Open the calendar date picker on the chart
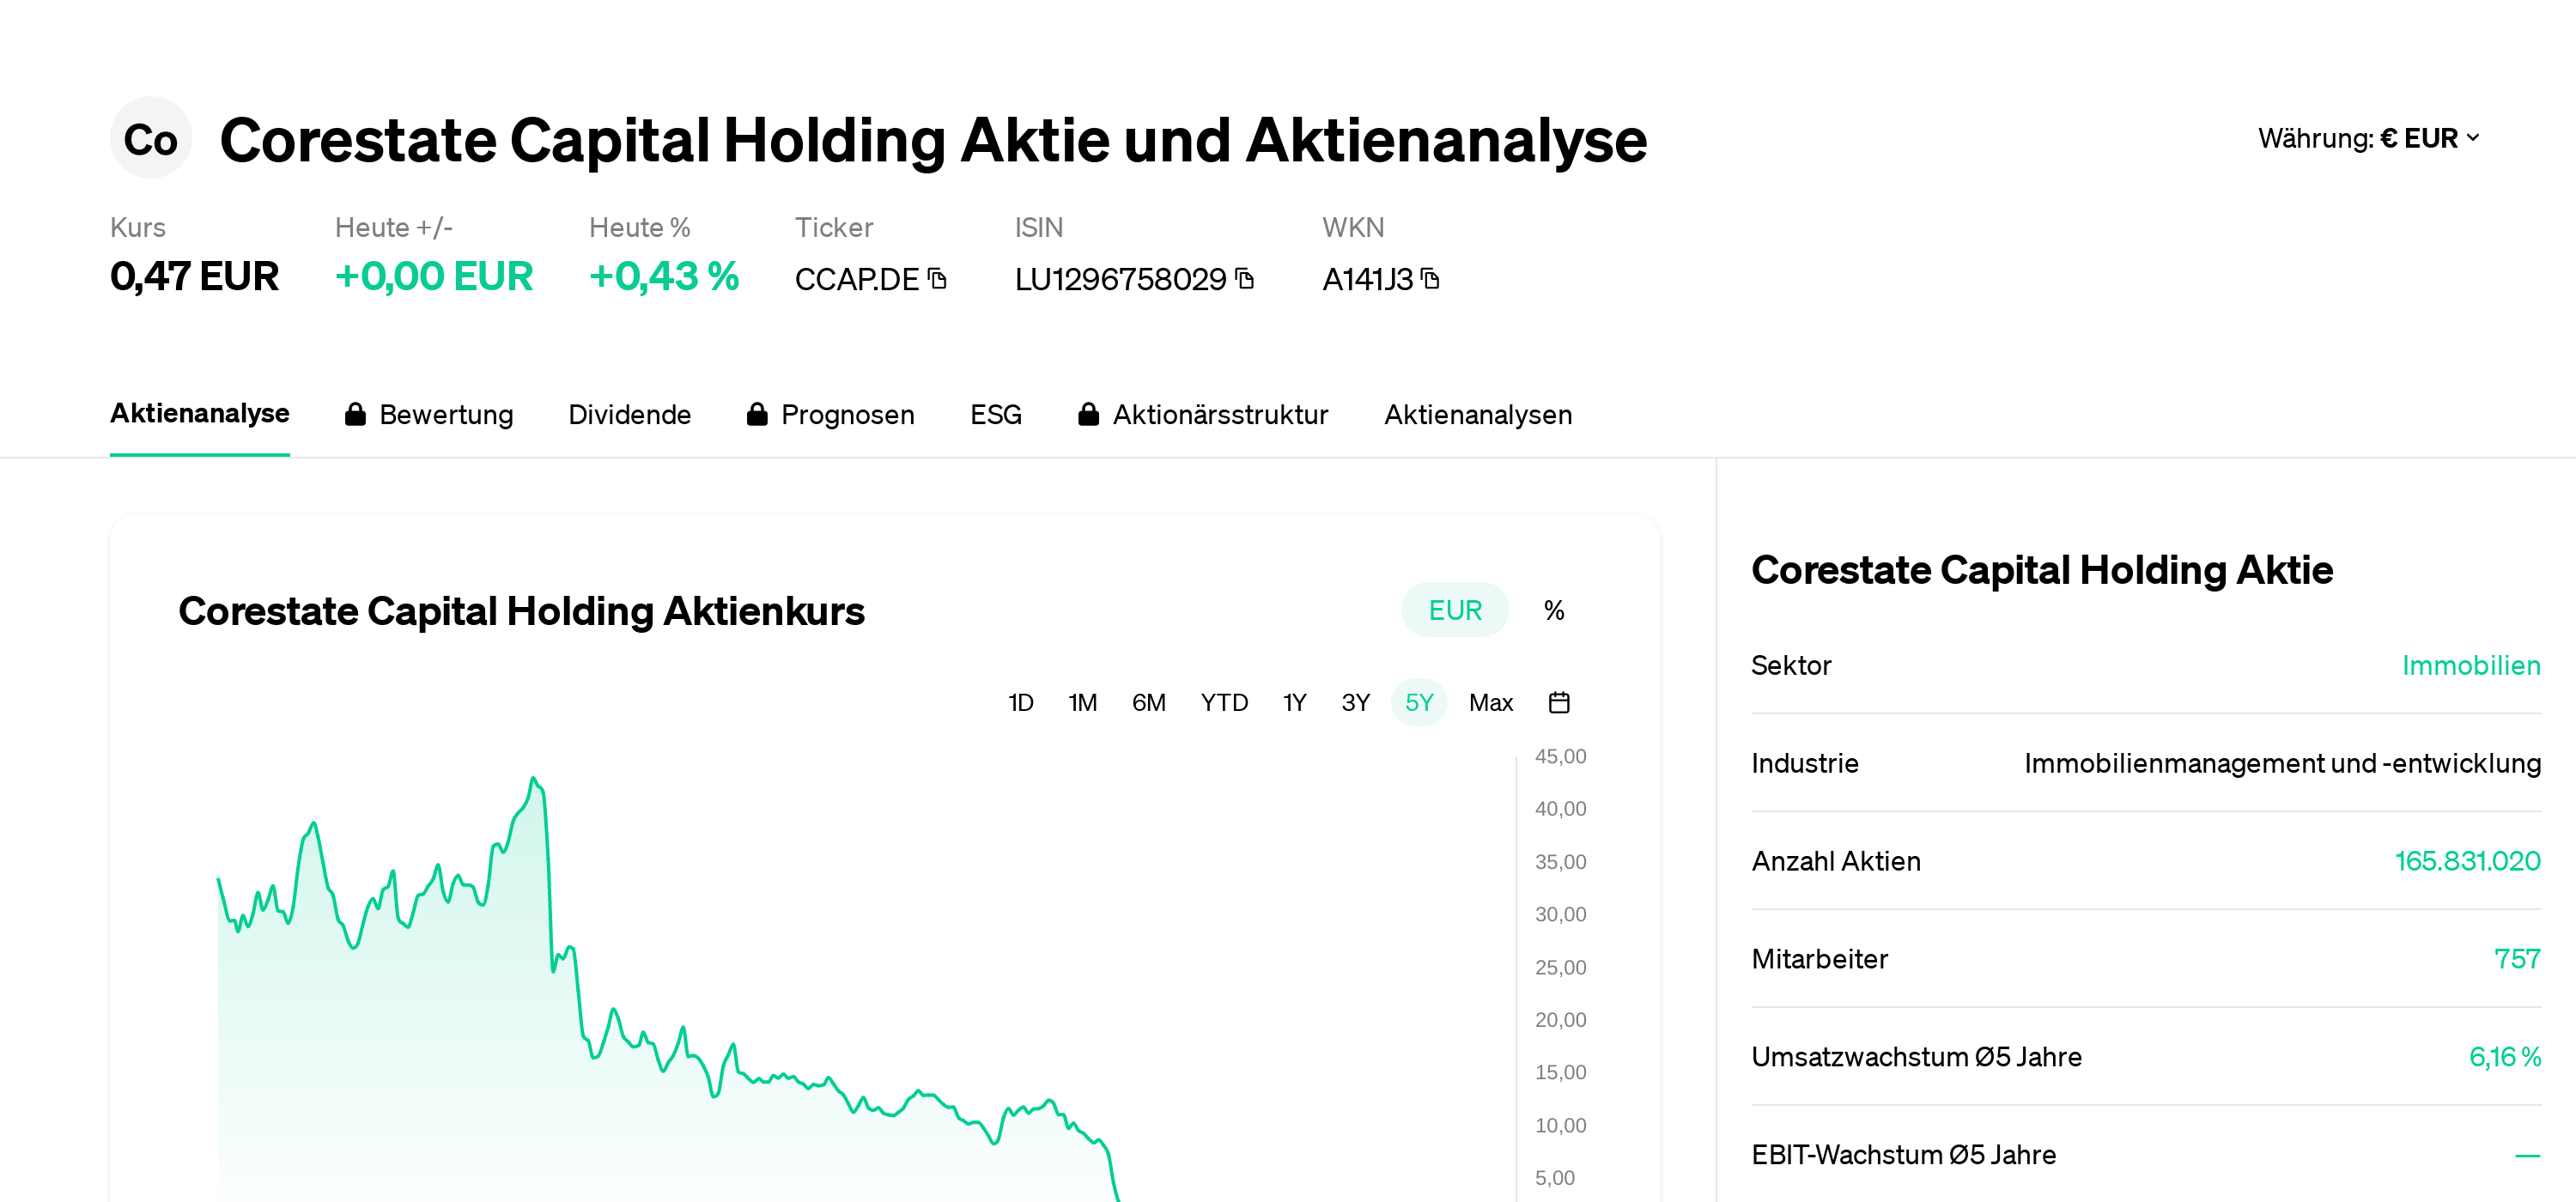 1560,702
